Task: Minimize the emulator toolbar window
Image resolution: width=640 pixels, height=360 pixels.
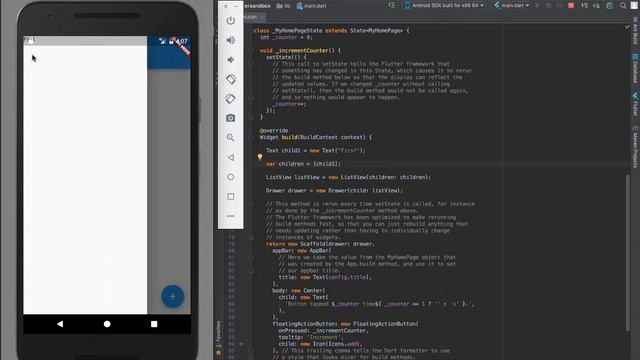Action: (x=236, y=6)
